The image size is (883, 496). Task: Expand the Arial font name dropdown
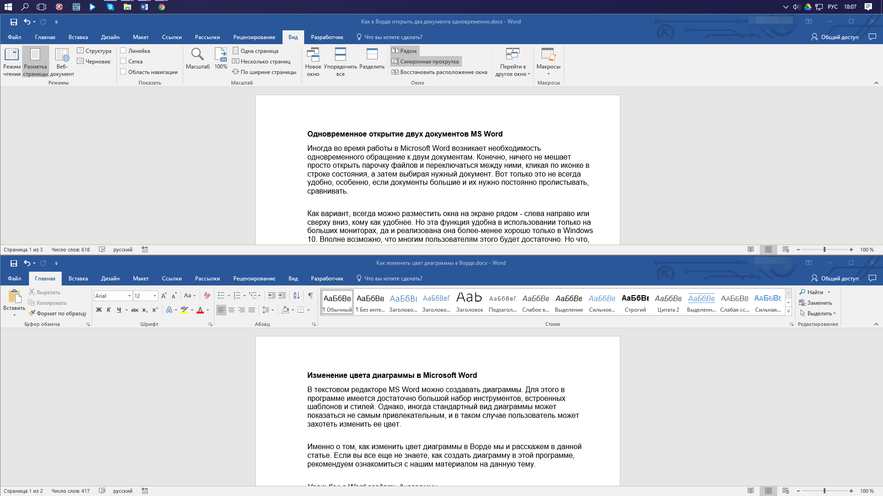coord(129,296)
